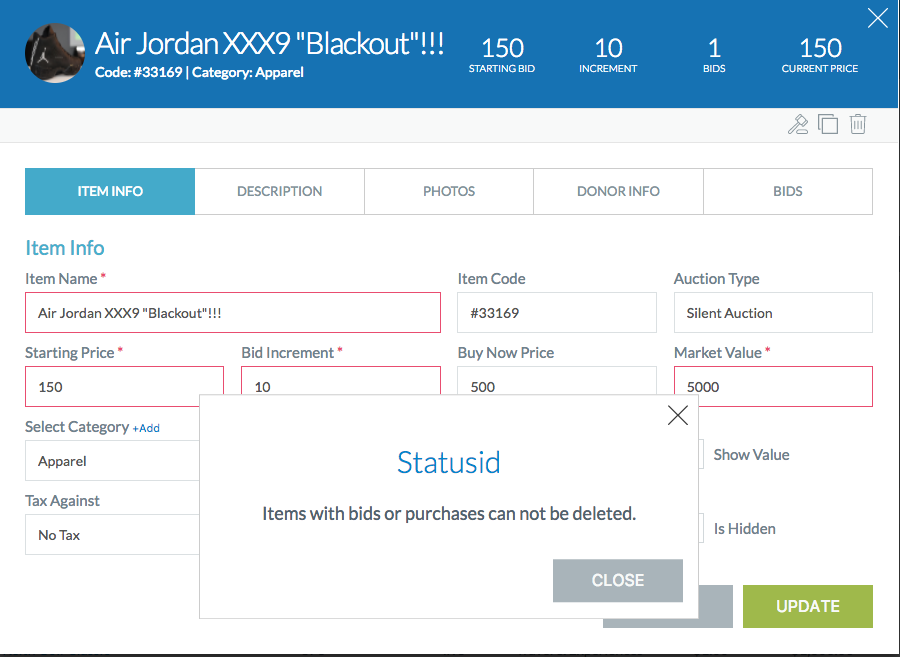The height and width of the screenshot is (657, 900).
Task: Click the Item Name input field
Action: coord(233,313)
